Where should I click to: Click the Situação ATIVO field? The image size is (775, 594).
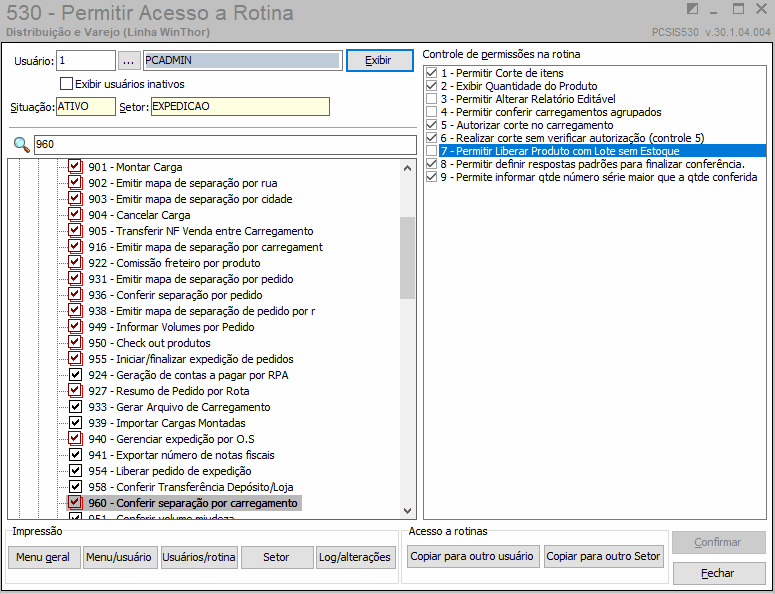86,106
